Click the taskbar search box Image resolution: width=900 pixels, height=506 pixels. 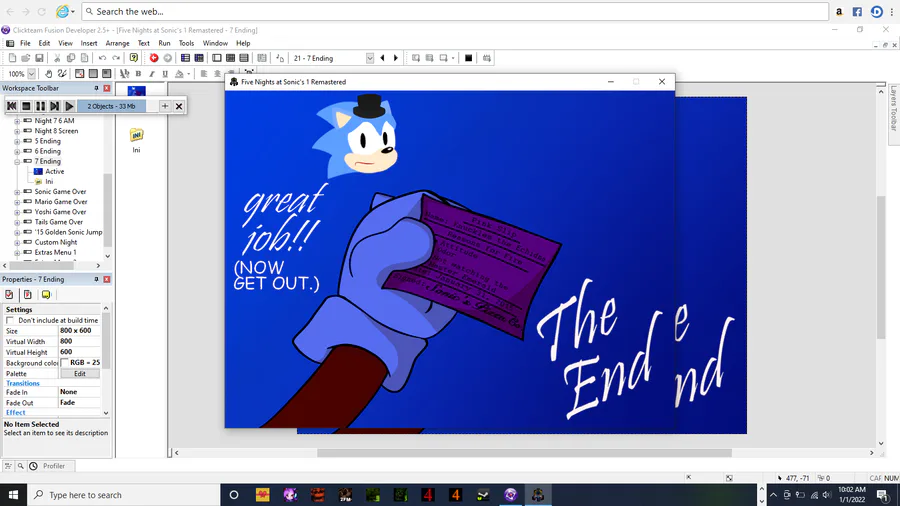coord(123,495)
